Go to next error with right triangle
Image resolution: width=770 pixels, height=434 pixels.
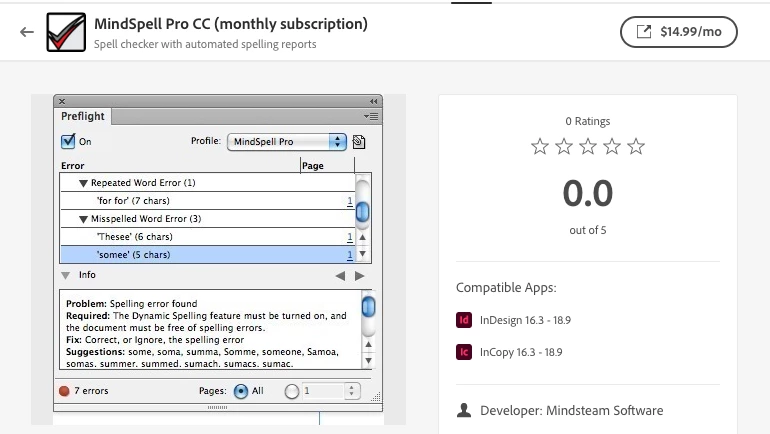coord(359,276)
